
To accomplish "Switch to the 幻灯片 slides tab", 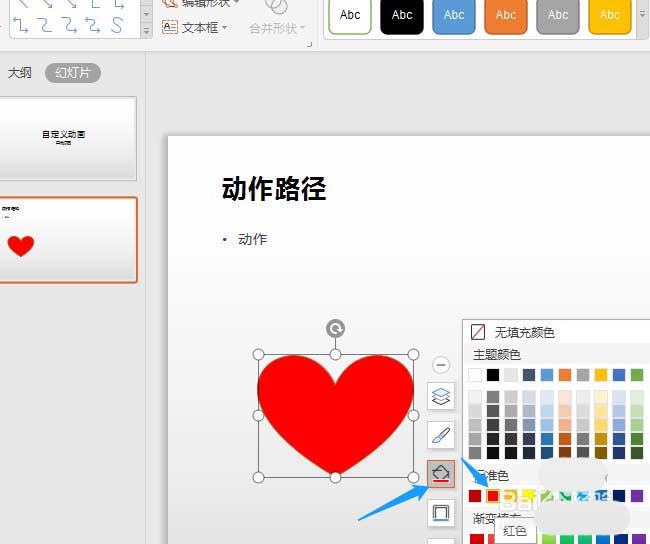I will tap(73, 73).
